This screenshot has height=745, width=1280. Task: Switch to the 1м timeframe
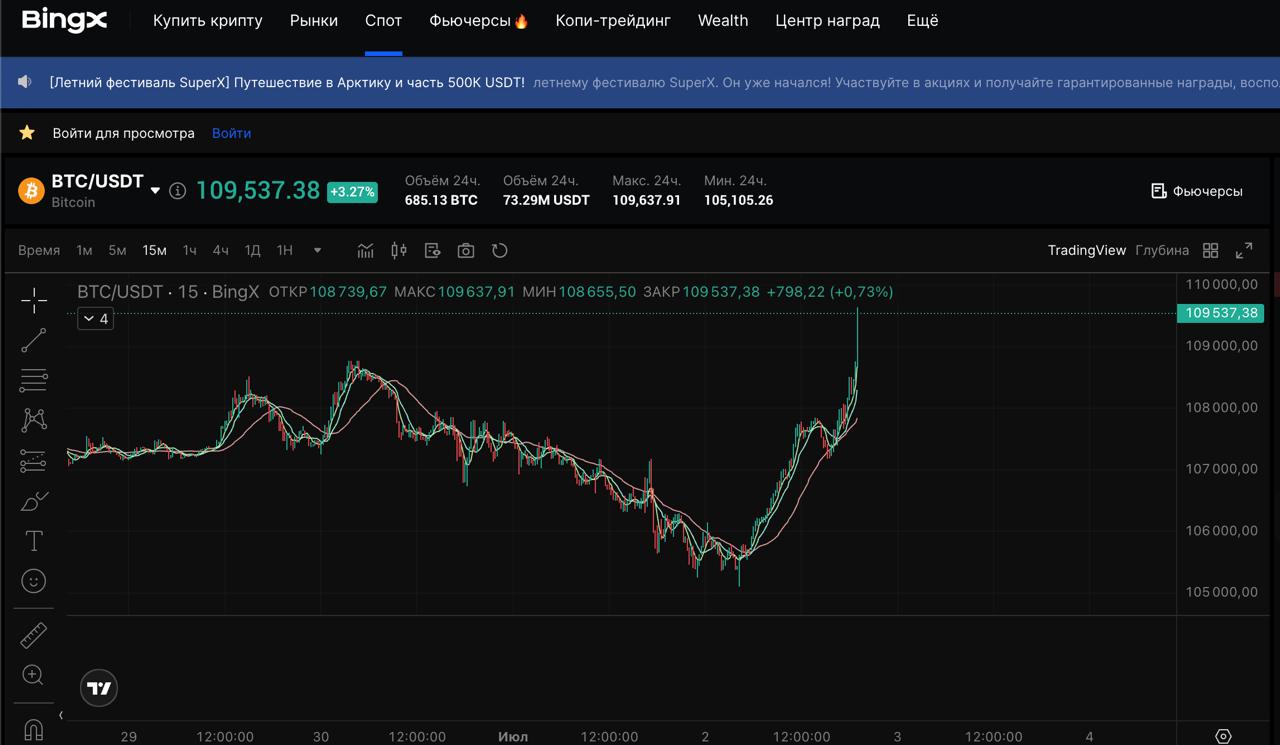point(84,250)
